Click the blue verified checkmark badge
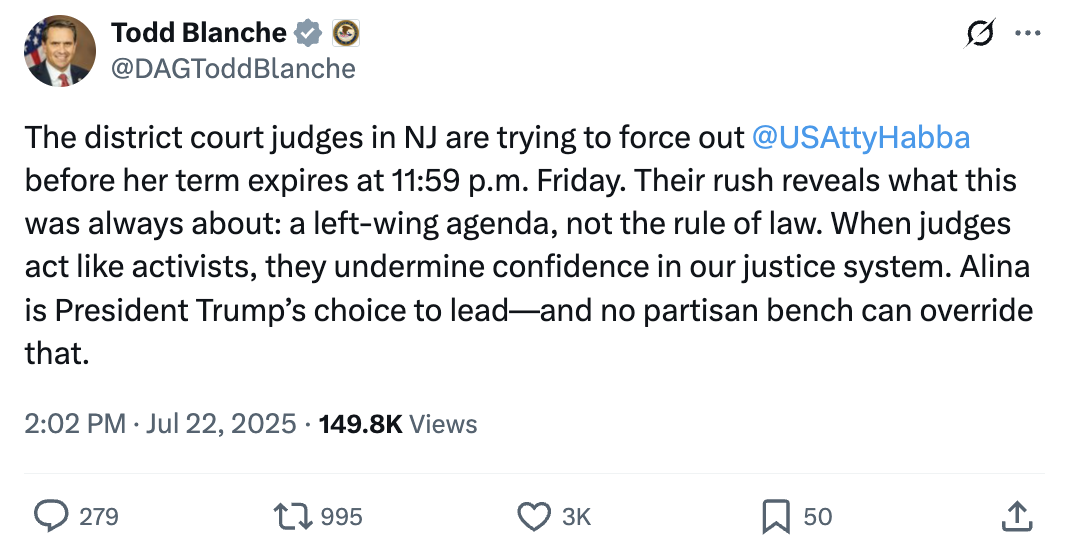The height and width of the screenshot is (552, 1074). (x=308, y=33)
